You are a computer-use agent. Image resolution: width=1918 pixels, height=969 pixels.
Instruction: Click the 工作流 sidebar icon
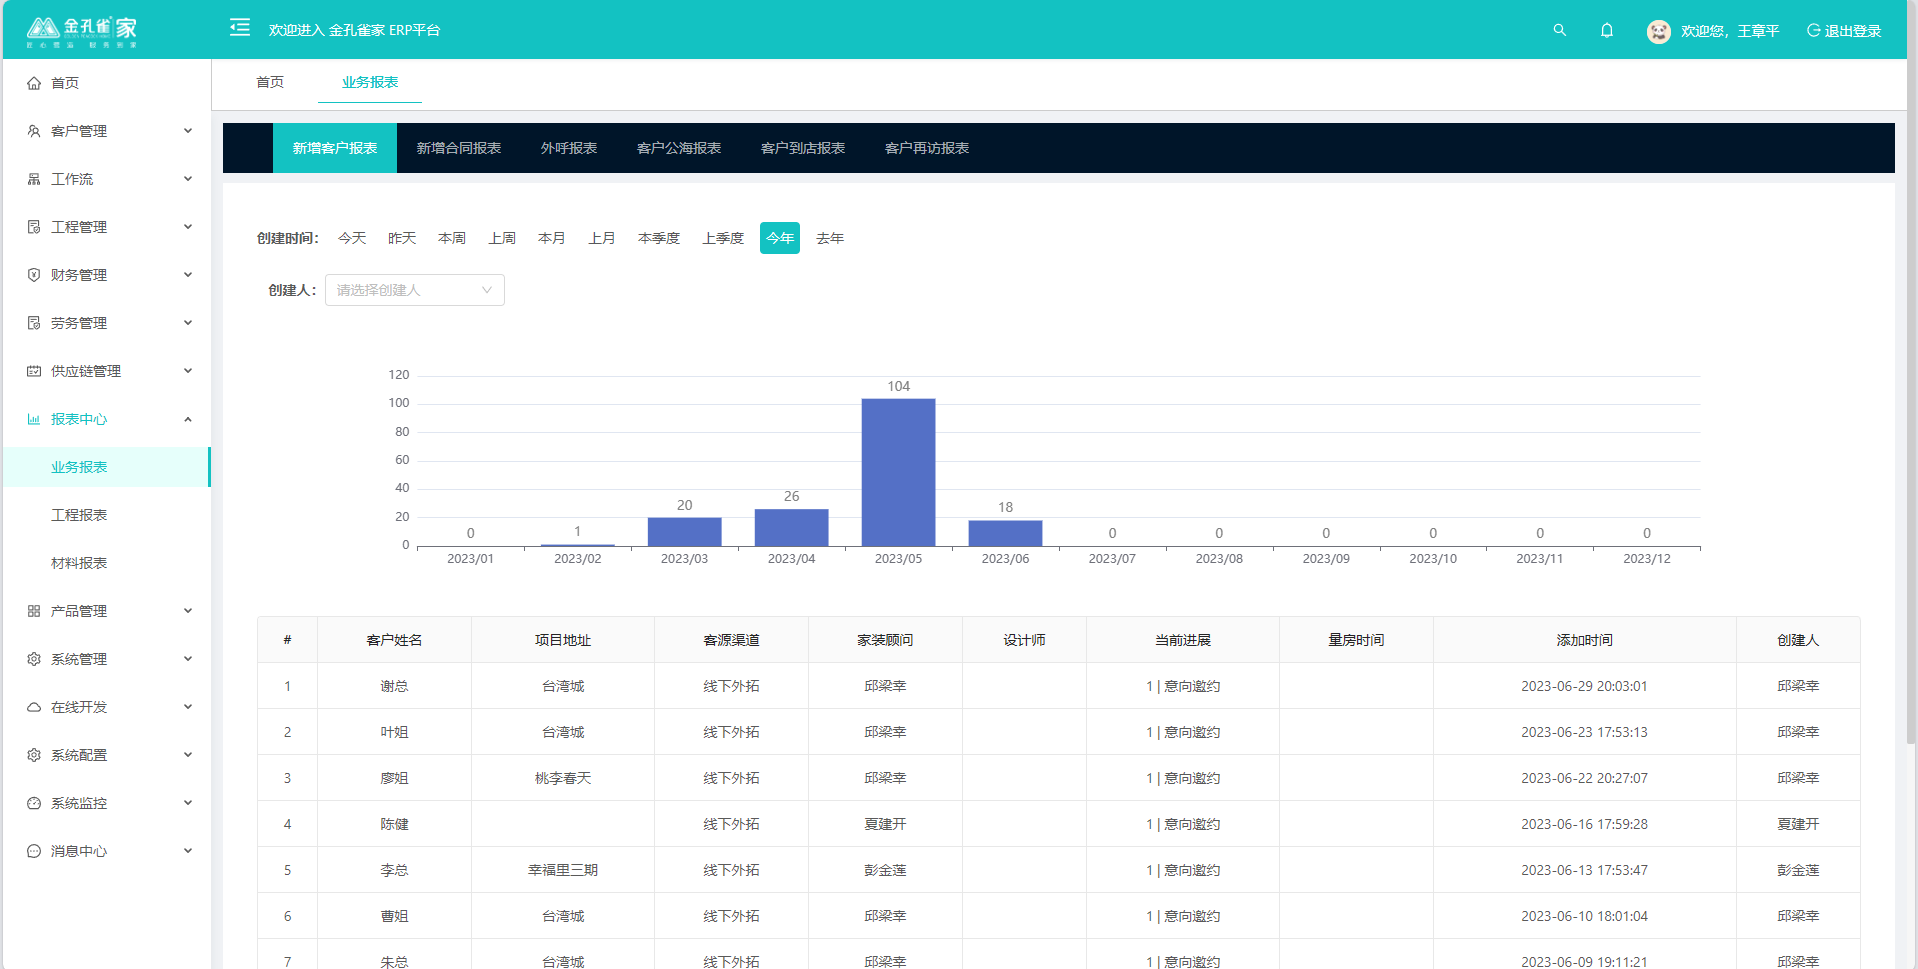tap(34, 179)
